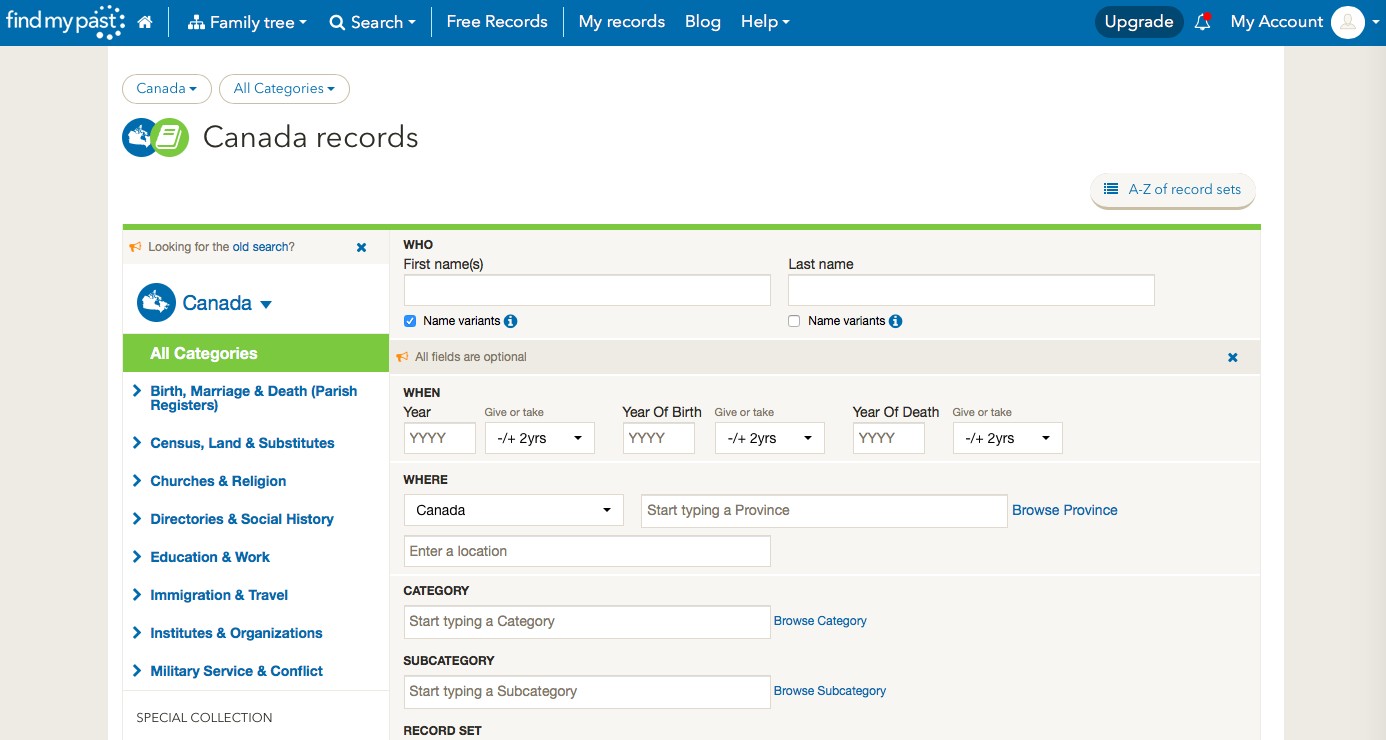Open the Search menu
The image size is (1386, 740).
pyautogui.click(x=372, y=22)
